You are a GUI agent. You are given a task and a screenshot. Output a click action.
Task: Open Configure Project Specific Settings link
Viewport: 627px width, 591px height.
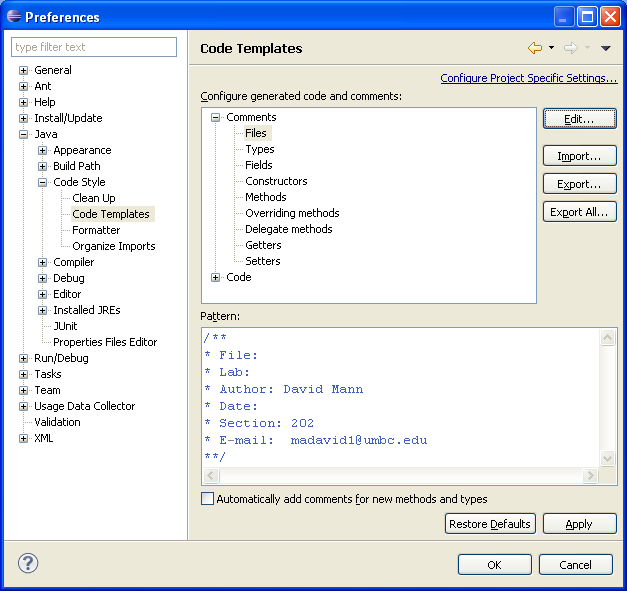[x=528, y=78]
